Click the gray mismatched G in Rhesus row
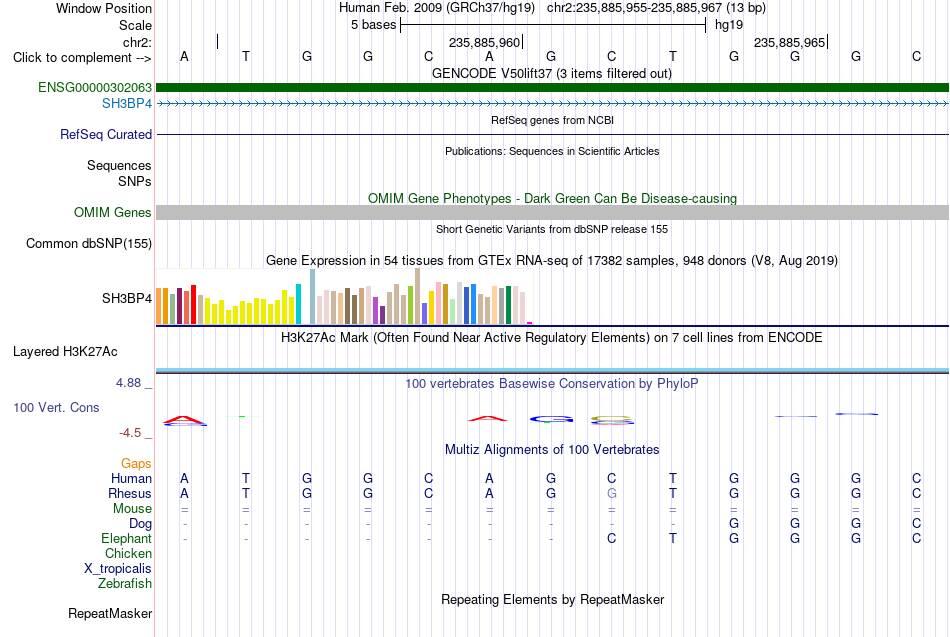The width and height of the screenshot is (950, 637). tap(612, 494)
